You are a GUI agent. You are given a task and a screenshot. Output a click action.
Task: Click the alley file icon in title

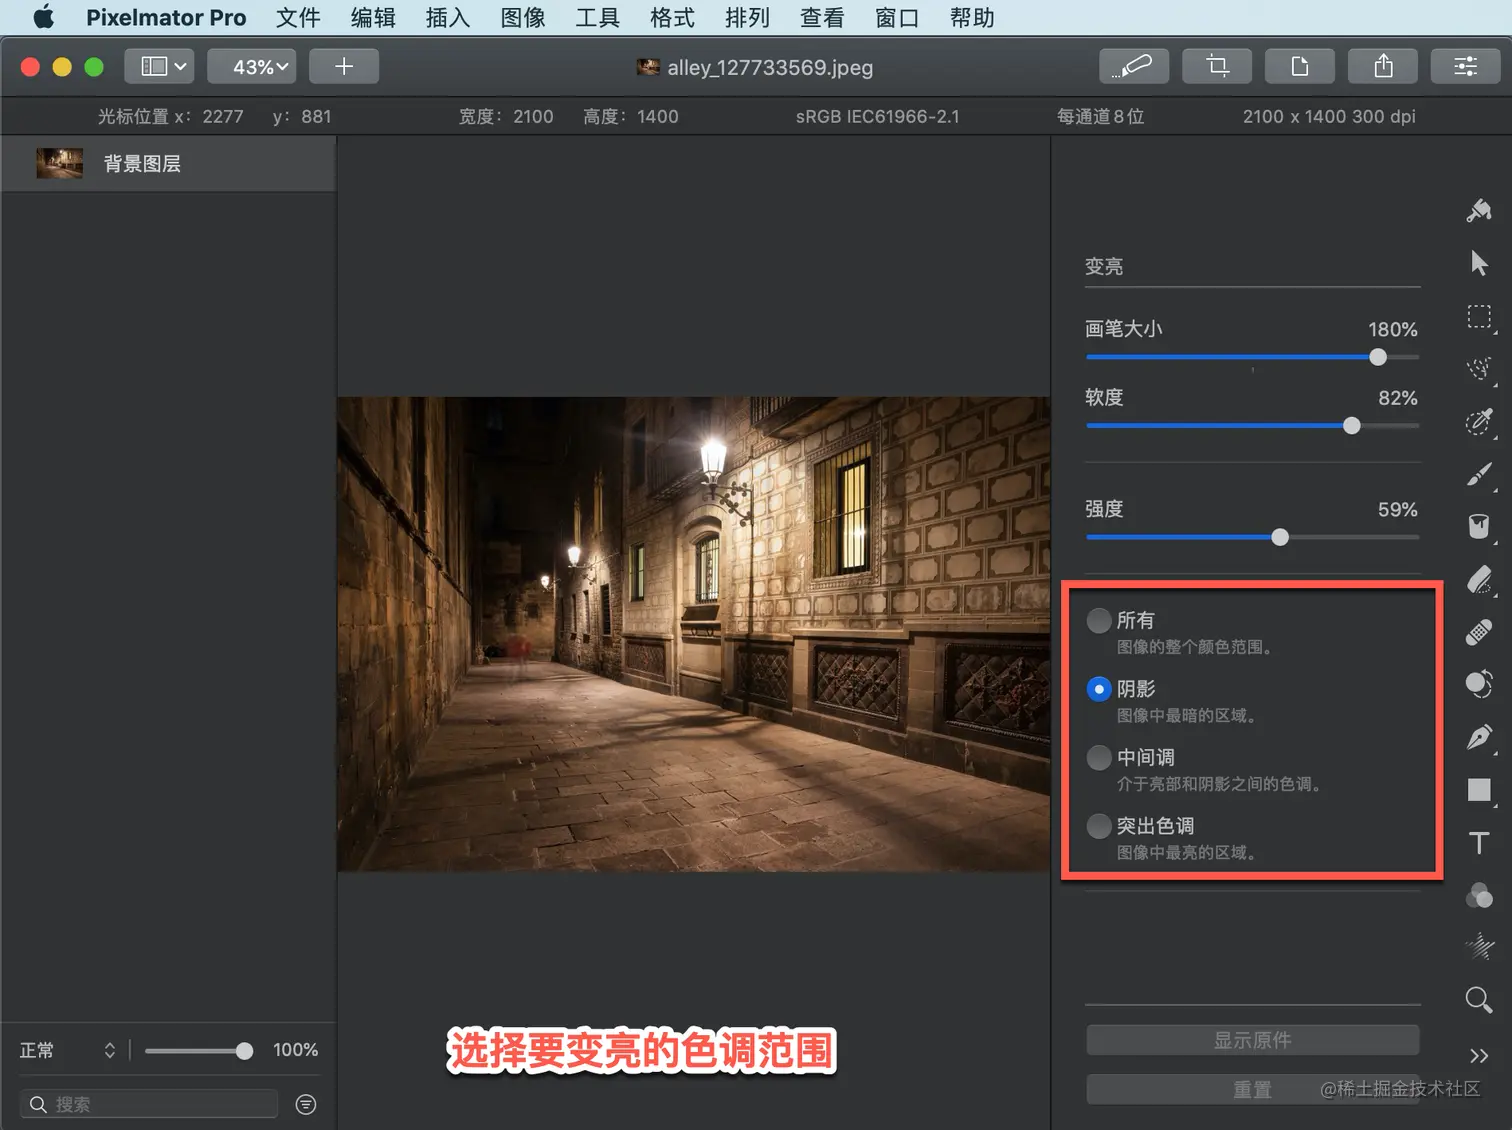[648, 67]
